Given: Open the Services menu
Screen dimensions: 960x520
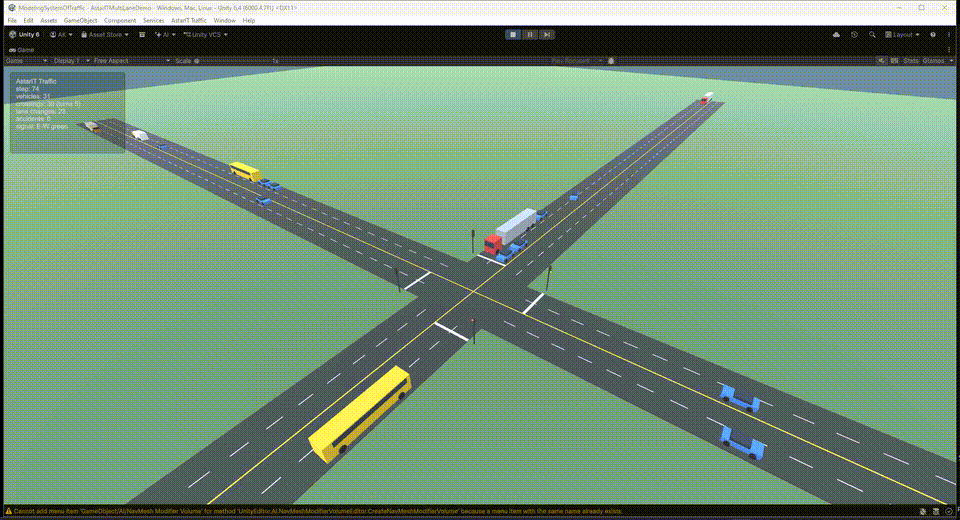Looking at the screenshot, I should click(153, 20).
